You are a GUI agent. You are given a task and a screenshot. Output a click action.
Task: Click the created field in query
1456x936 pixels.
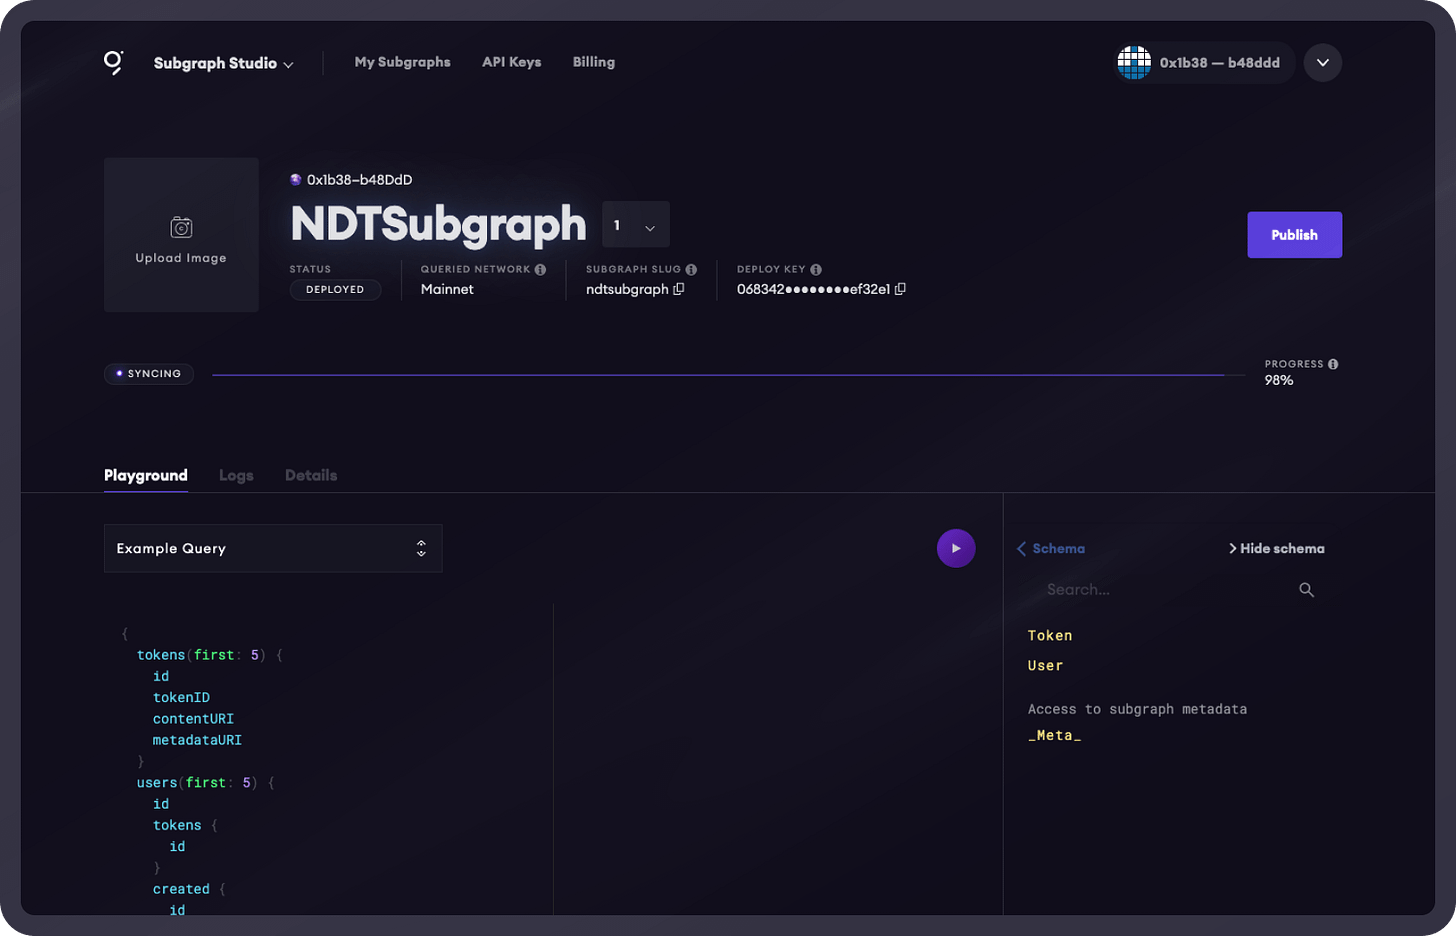181,889
